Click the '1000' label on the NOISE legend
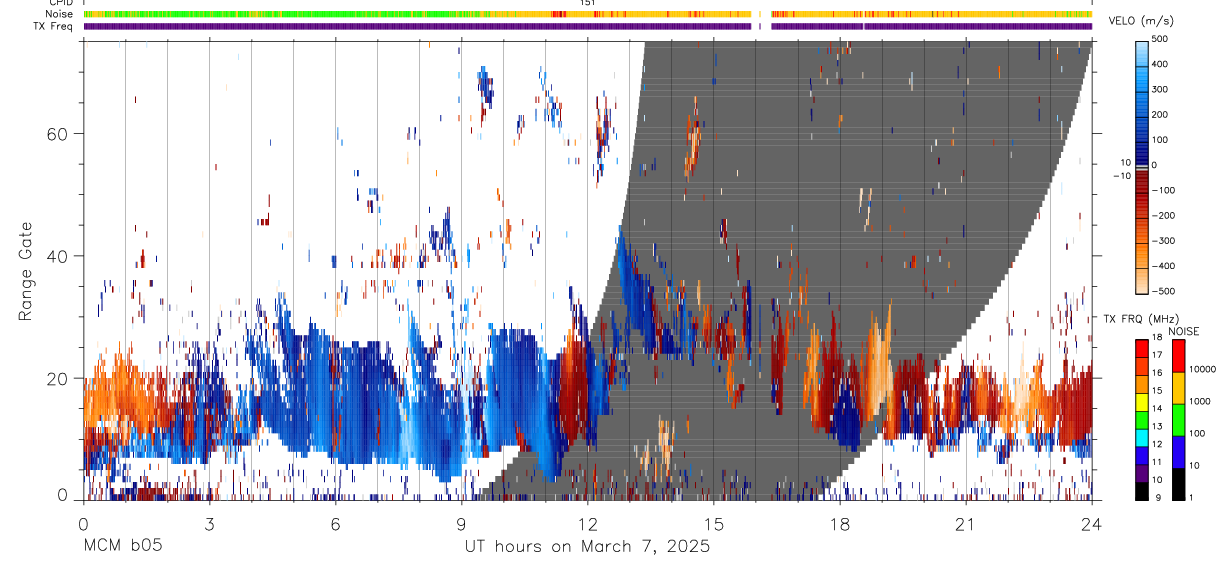1228x567 pixels. click(1199, 402)
